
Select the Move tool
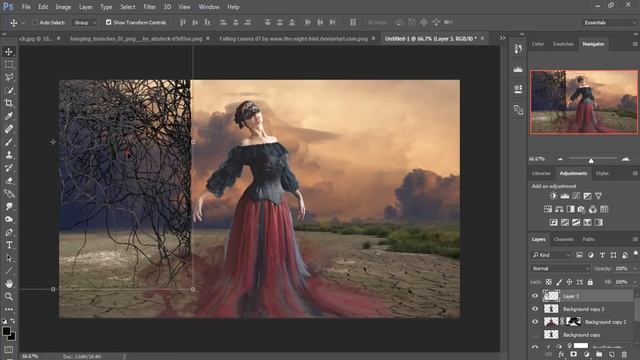(x=9, y=52)
